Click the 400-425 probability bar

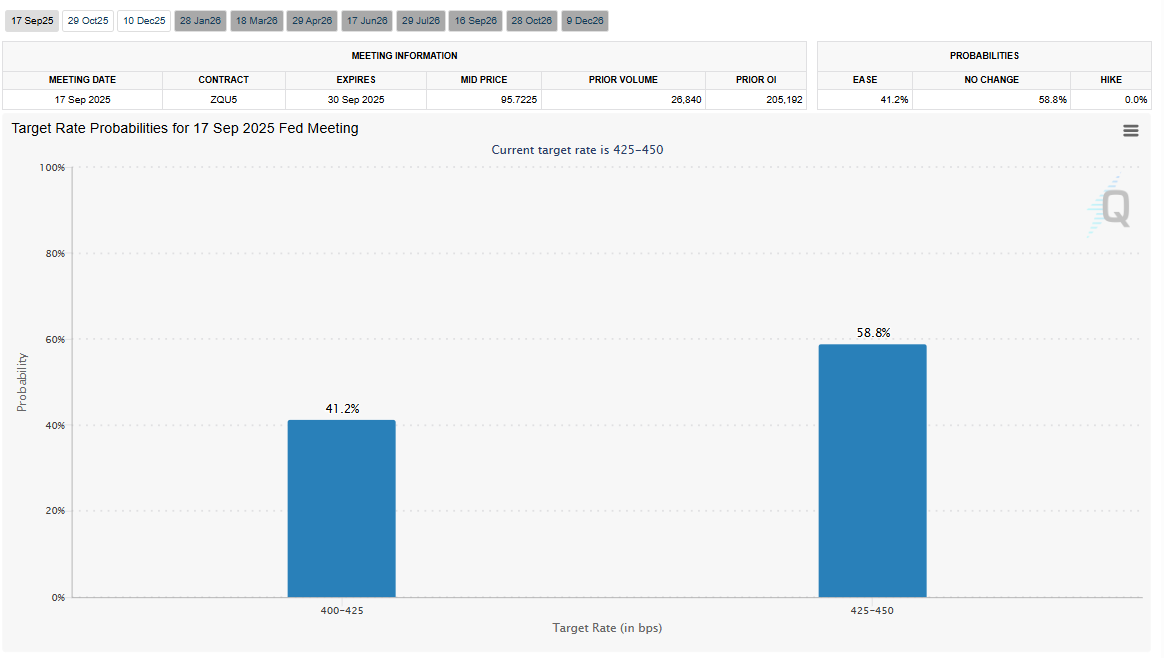point(341,508)
